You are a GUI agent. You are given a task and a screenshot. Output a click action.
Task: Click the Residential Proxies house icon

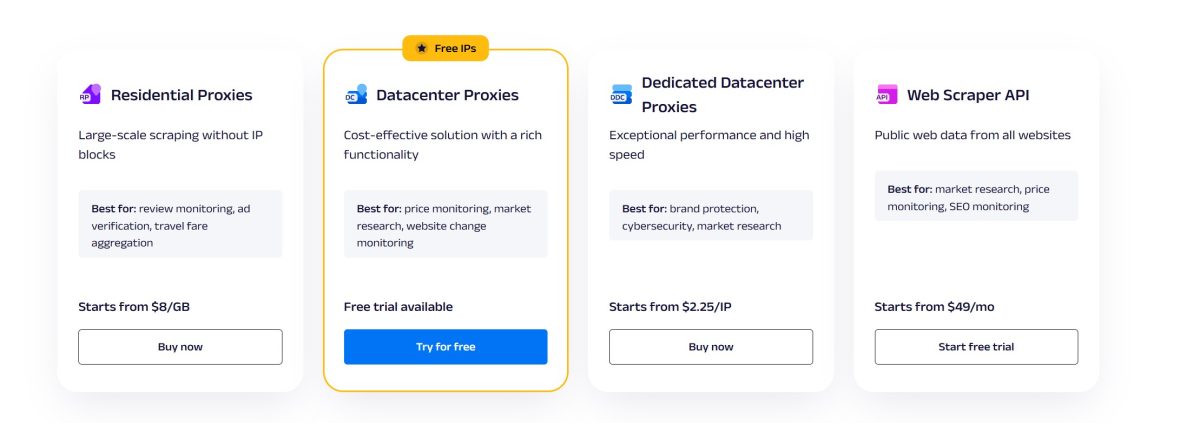90,95
